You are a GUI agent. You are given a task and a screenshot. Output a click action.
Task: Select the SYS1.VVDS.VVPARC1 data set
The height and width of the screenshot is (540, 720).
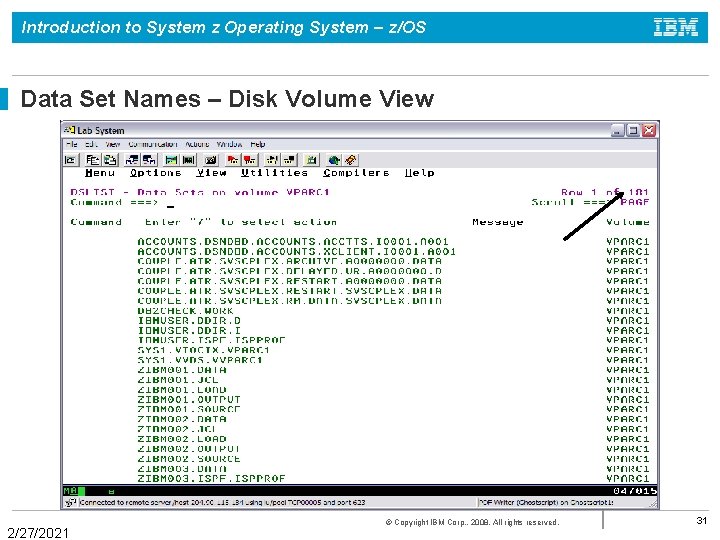tap(200, 360)
